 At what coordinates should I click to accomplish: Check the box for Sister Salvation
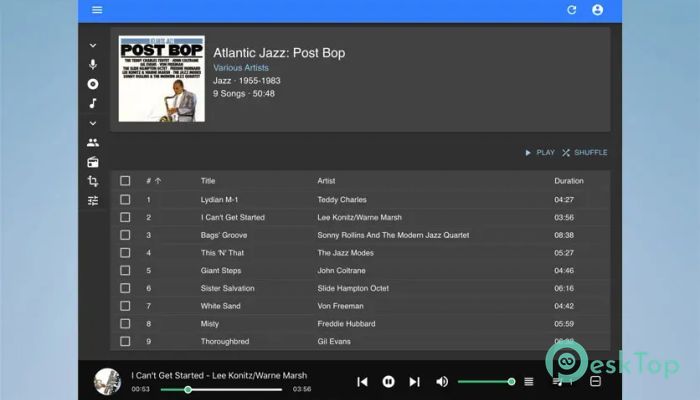[125, 288]
